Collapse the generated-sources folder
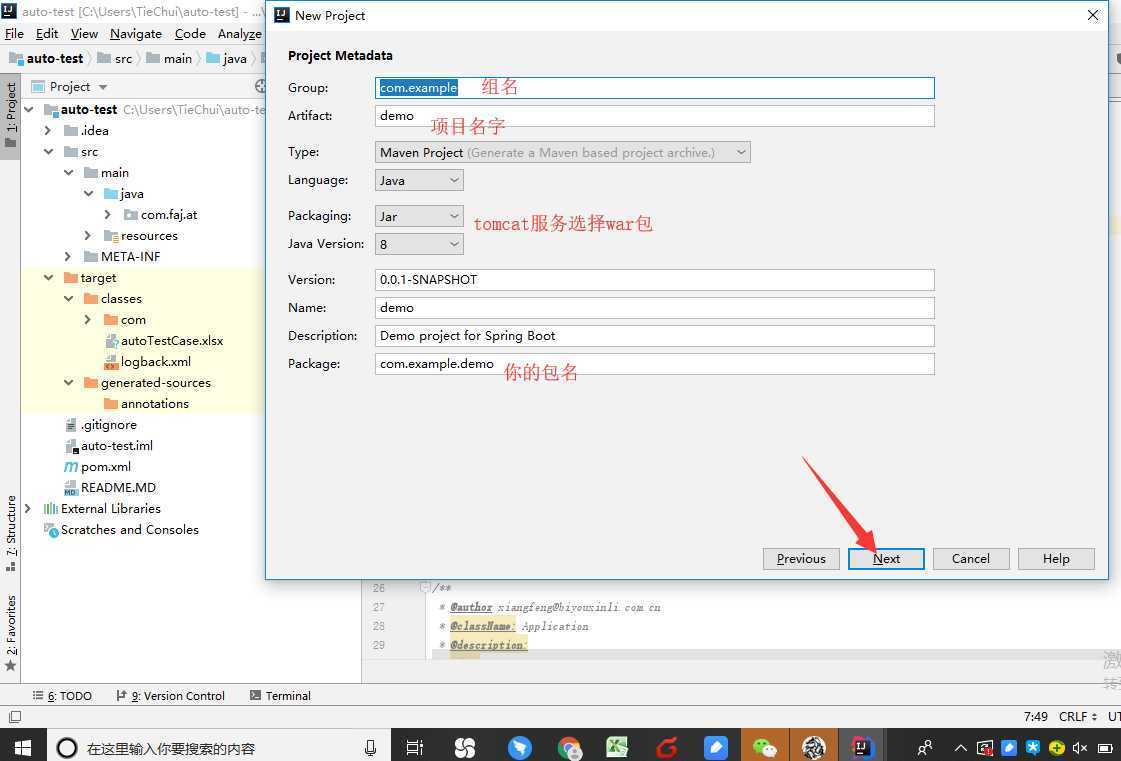1121x761 pixels. 68,383
